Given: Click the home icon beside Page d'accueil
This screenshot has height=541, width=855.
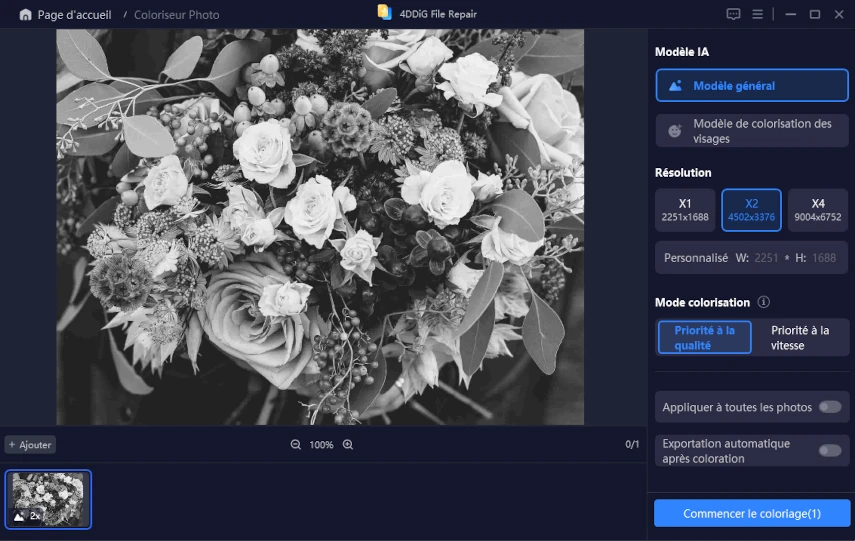Looking at the screenshot, I should tap(25, 15).
